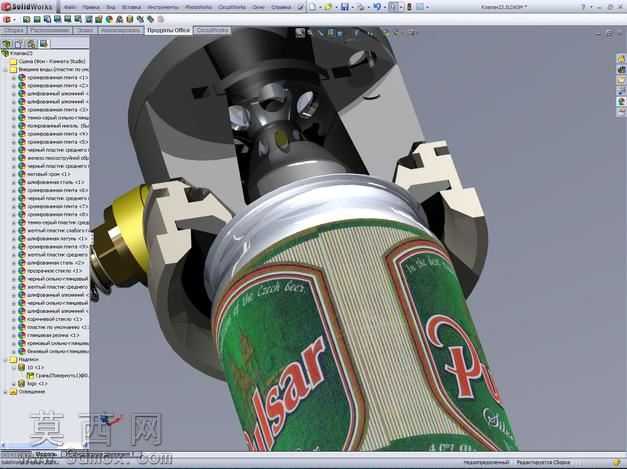The height and width of the screenshot is (469, 627).
Task: Expand the logo <1> tree node
Action: pos(14,383)
